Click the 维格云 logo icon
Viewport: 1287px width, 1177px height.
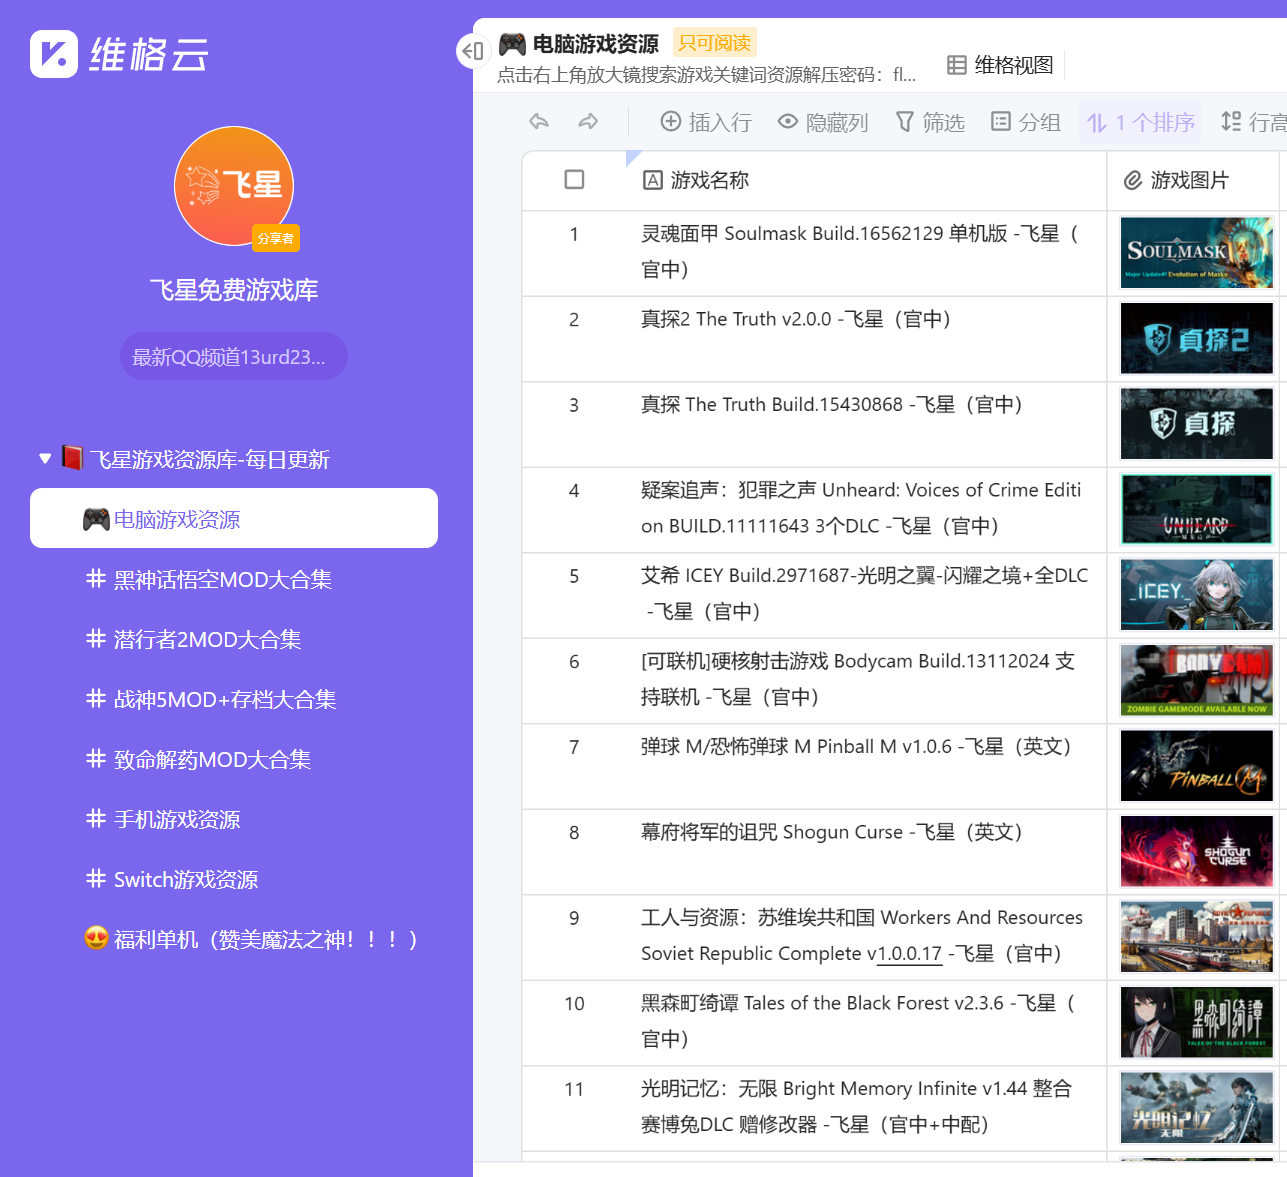tap(54, 54)
